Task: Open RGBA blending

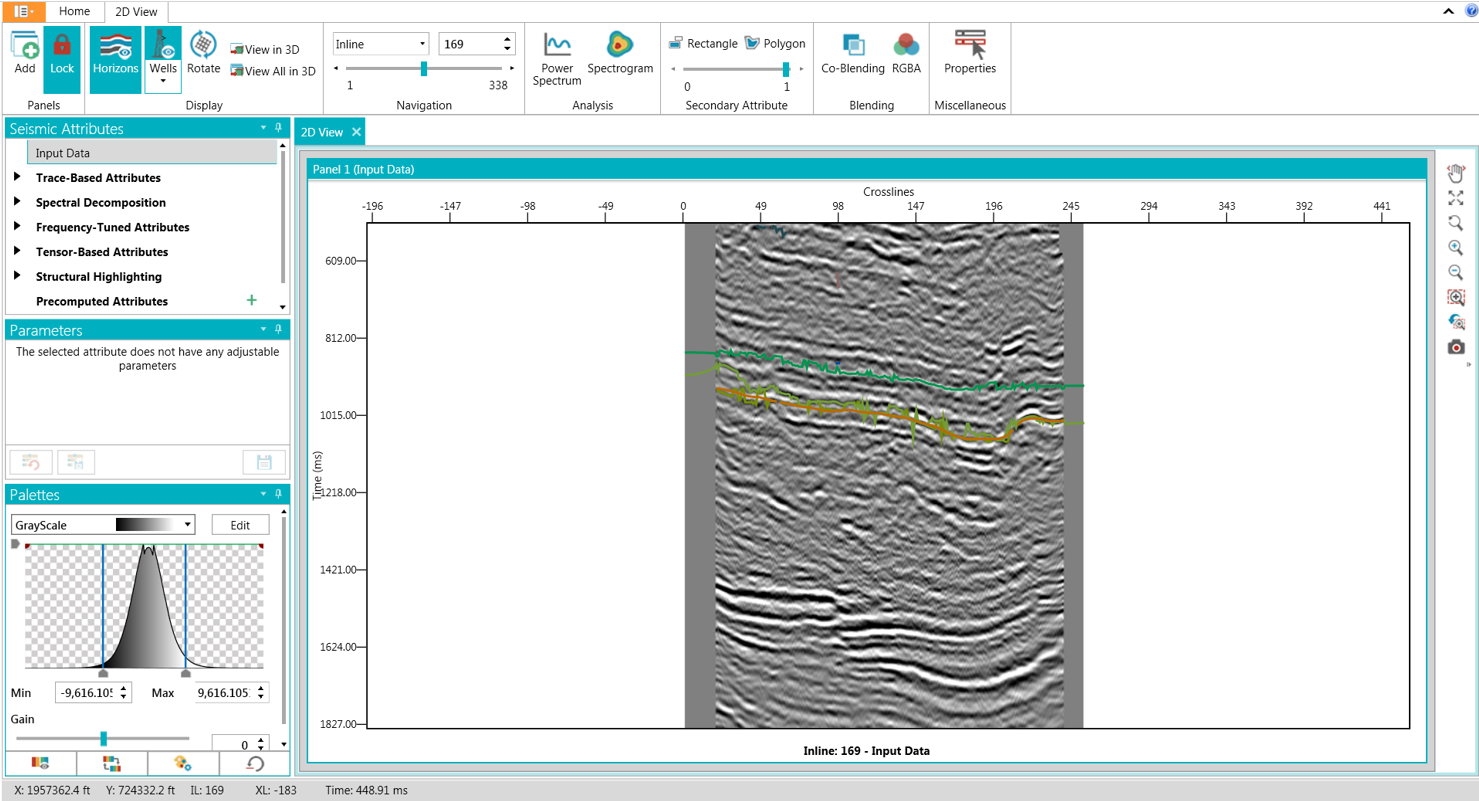Action: [x=906, y=53]
